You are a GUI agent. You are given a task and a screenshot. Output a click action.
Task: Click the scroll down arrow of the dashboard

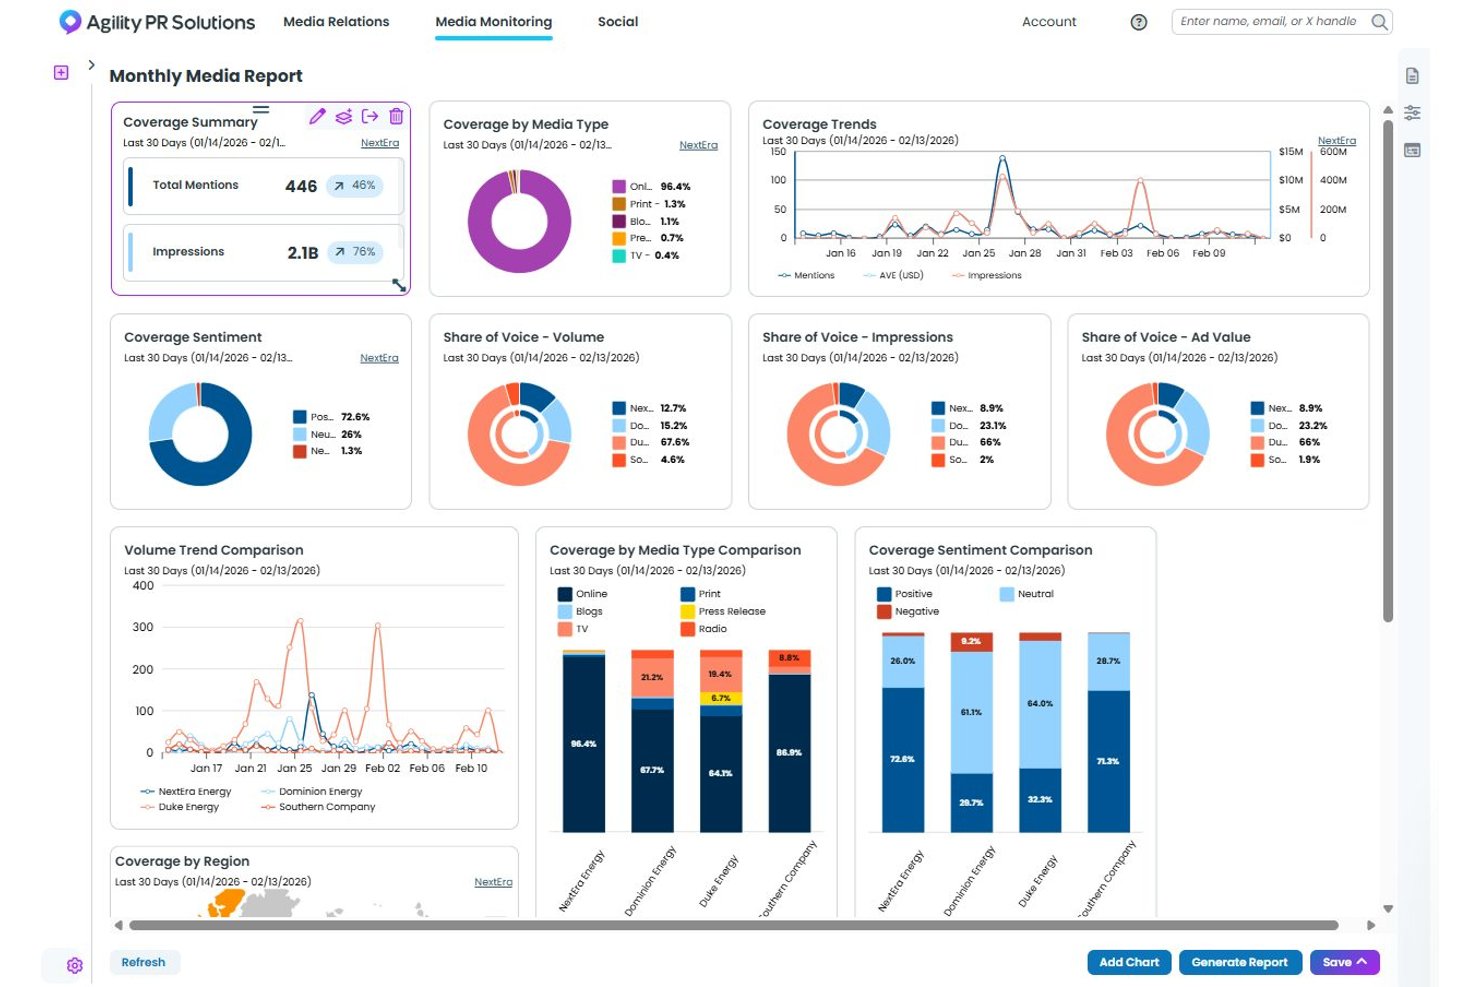pos(1388,909)
